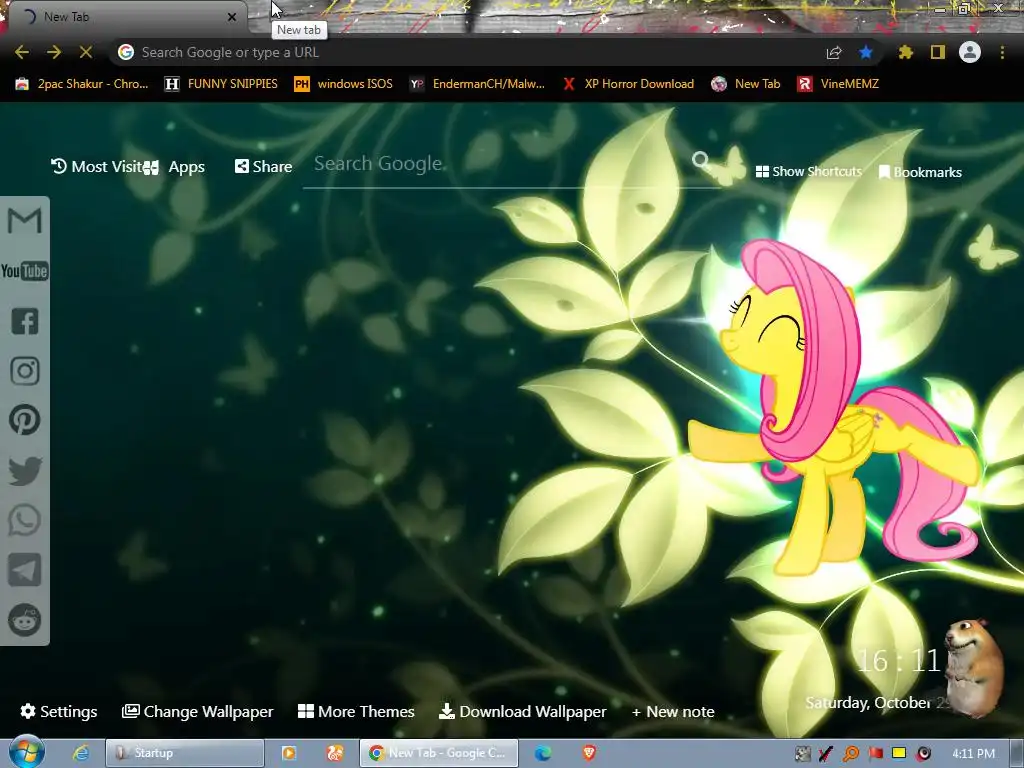Add a New note
The width and height of the screenshot is (1024, 768).
(x=673, y=711)
